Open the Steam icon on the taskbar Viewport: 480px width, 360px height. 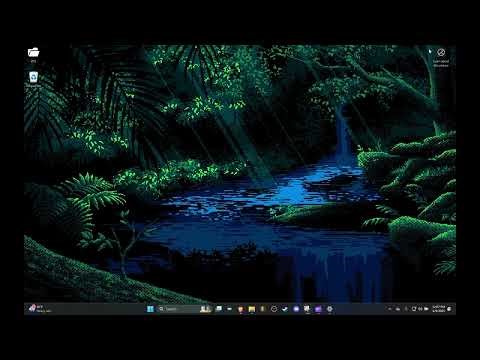click(x=285, y=309)
